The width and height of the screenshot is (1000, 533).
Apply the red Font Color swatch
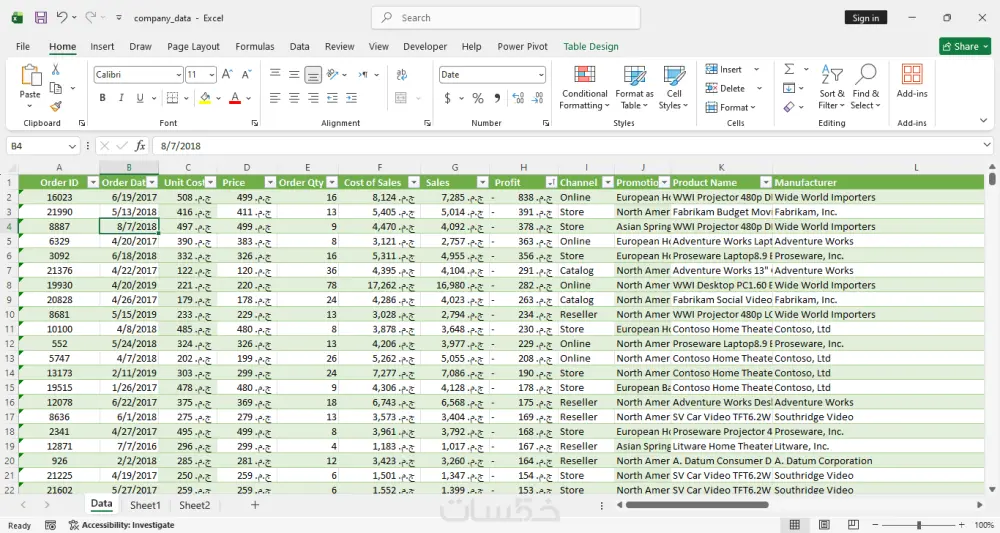click(235, 98)
